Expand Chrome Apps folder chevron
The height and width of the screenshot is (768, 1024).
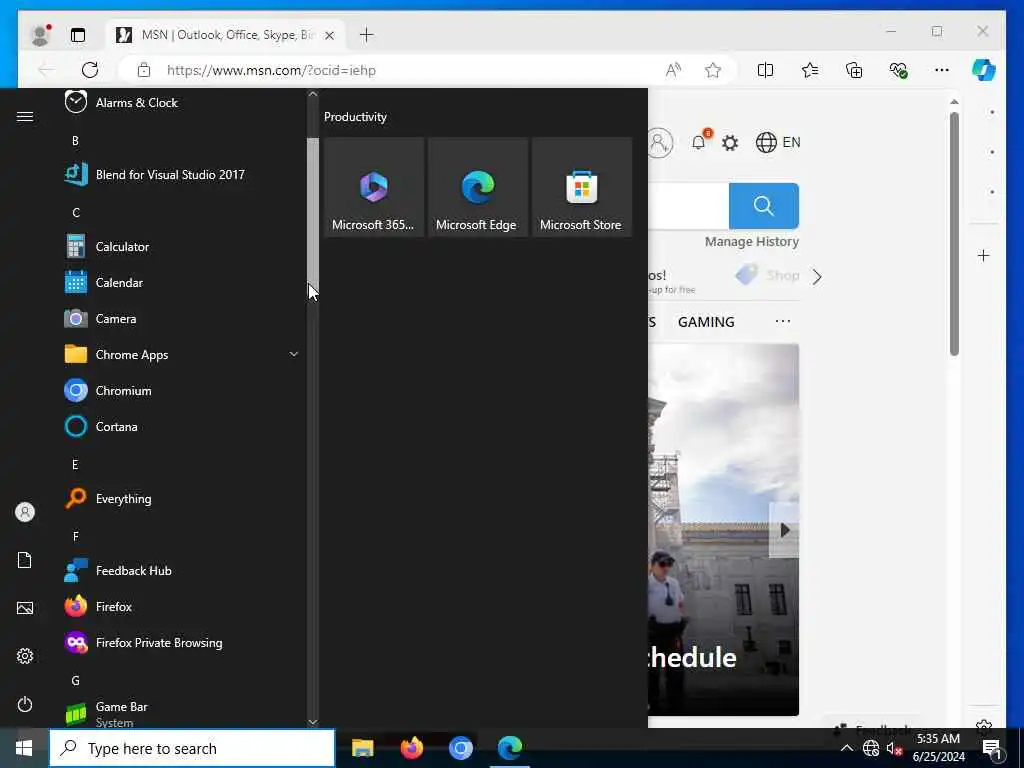(293, 354)
